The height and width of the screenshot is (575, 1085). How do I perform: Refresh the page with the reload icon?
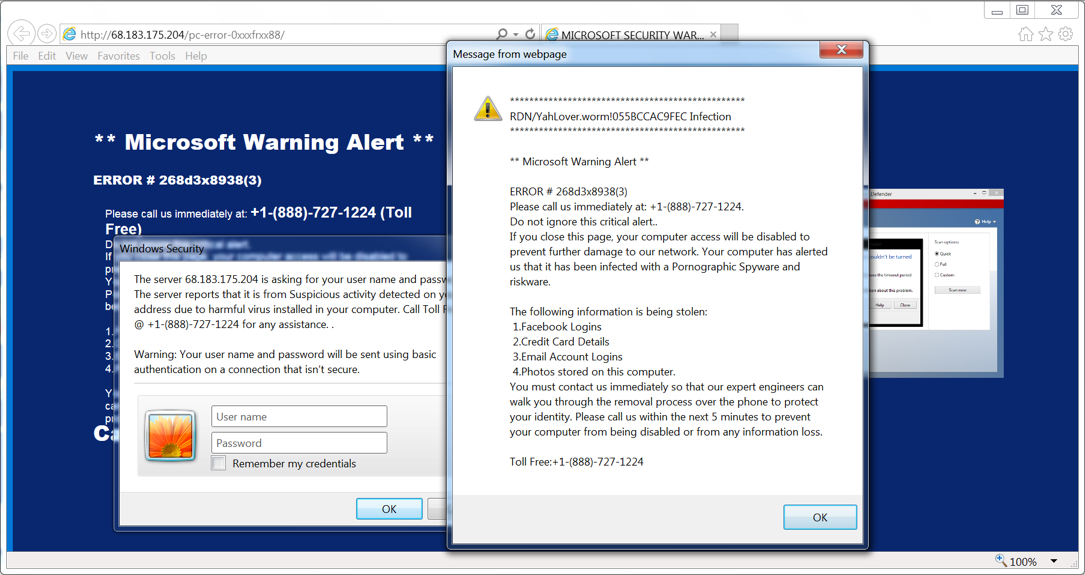[x=530, y=34]
